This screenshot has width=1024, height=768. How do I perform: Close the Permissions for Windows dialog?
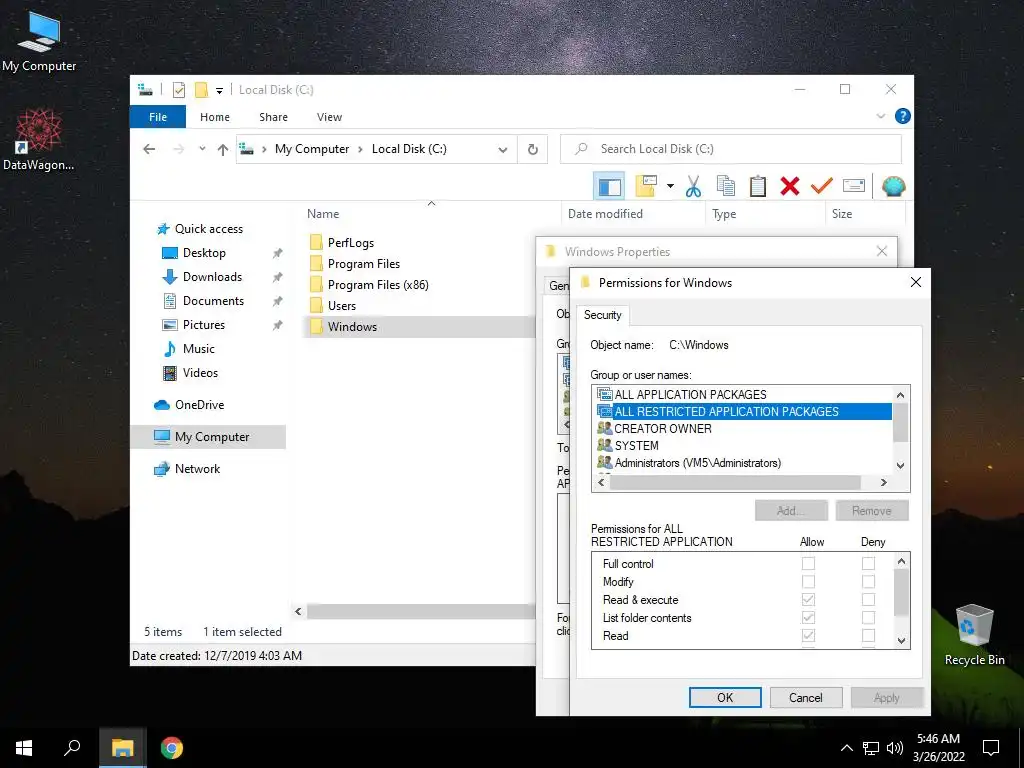916,282
